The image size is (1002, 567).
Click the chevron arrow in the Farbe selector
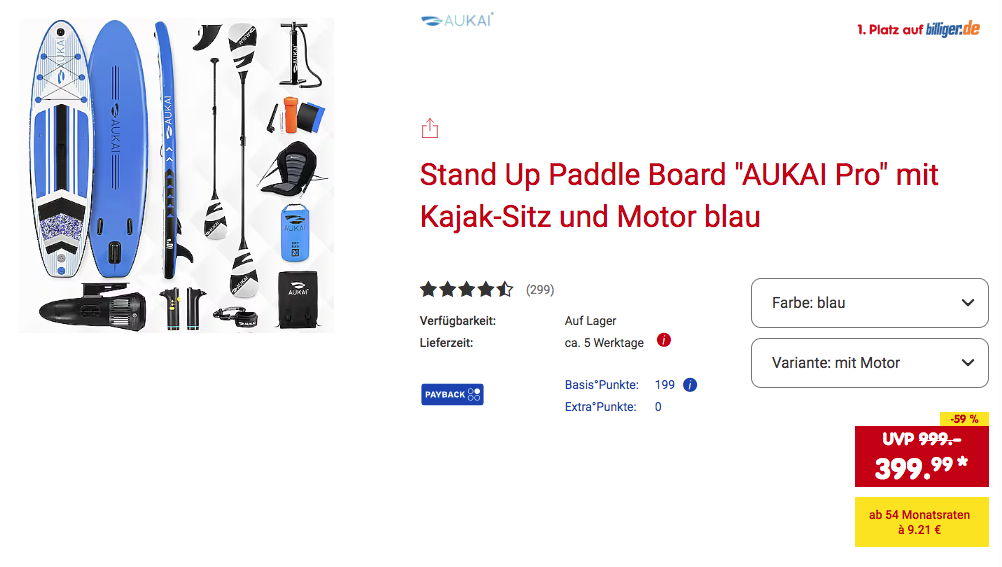(x=968, y=303)
